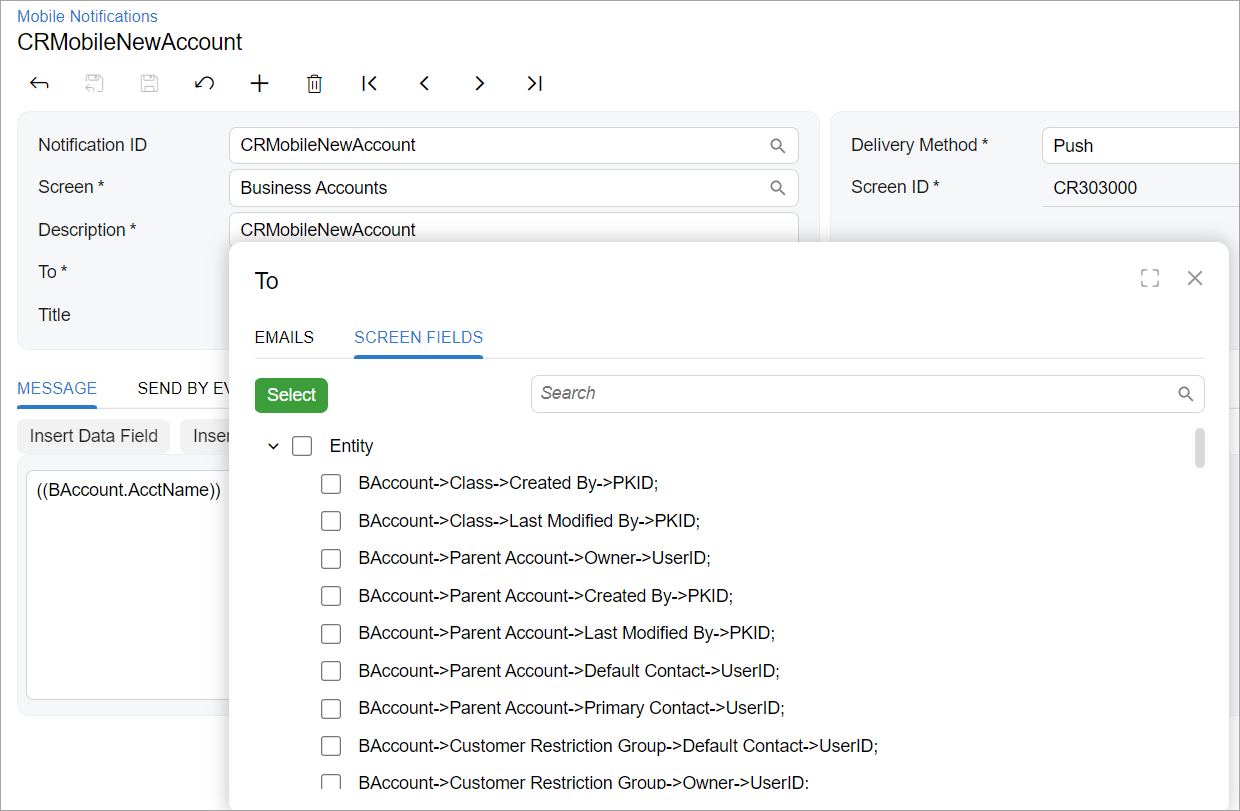
Task: Maximize the To dialog with fullscreen icon
Action: tap(1150, 279)
